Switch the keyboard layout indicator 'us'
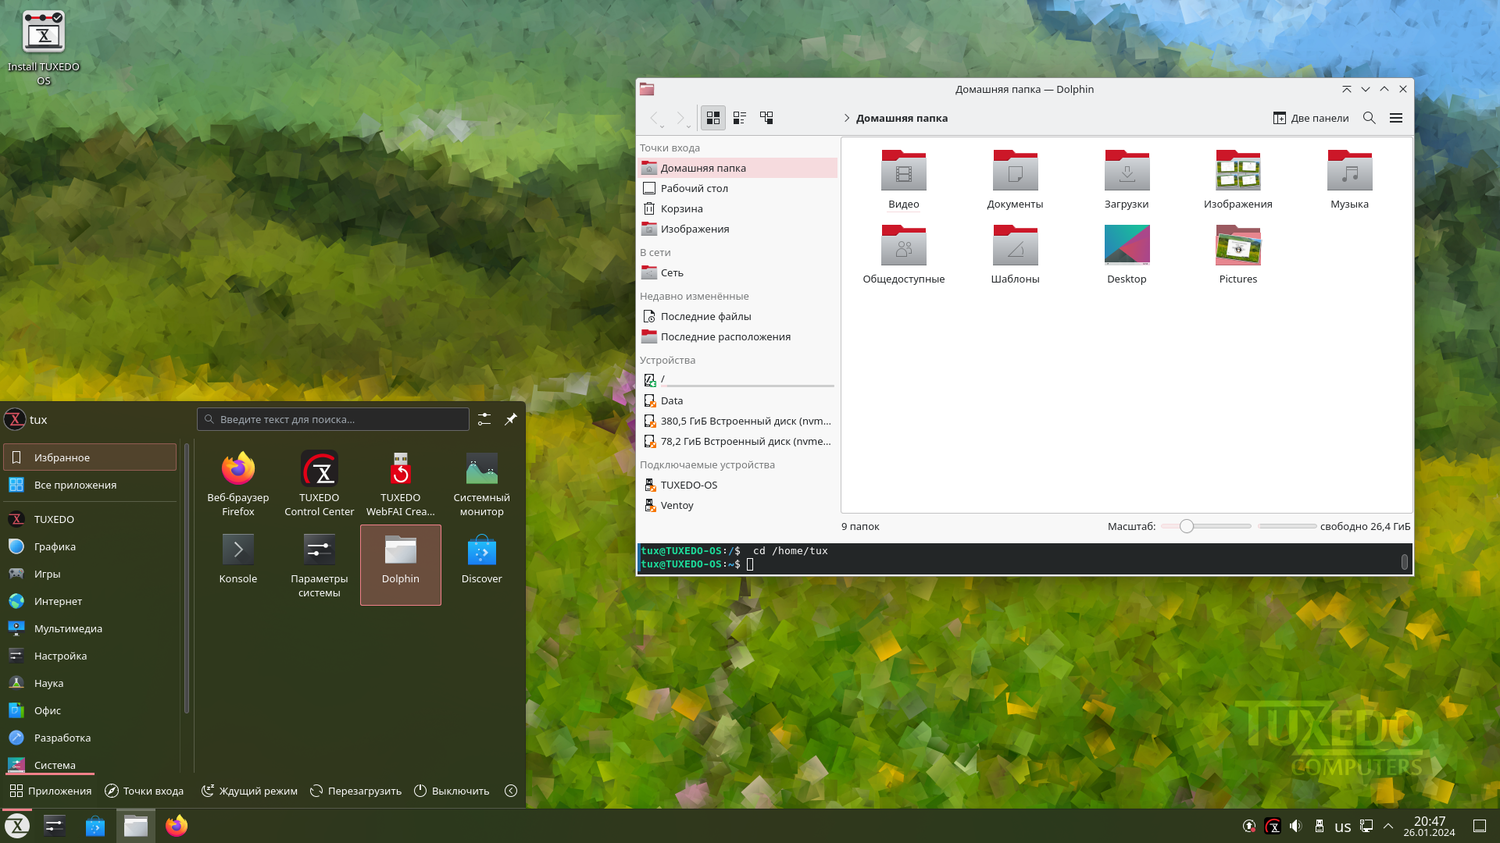 [1343, 827]
